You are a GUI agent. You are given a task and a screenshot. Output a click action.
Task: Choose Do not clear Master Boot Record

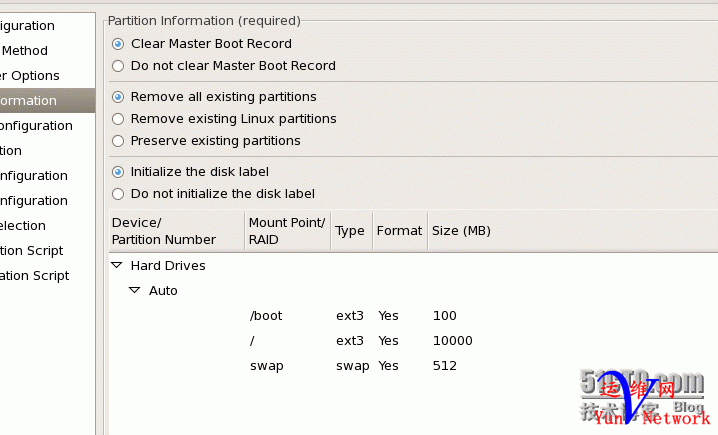119,66
